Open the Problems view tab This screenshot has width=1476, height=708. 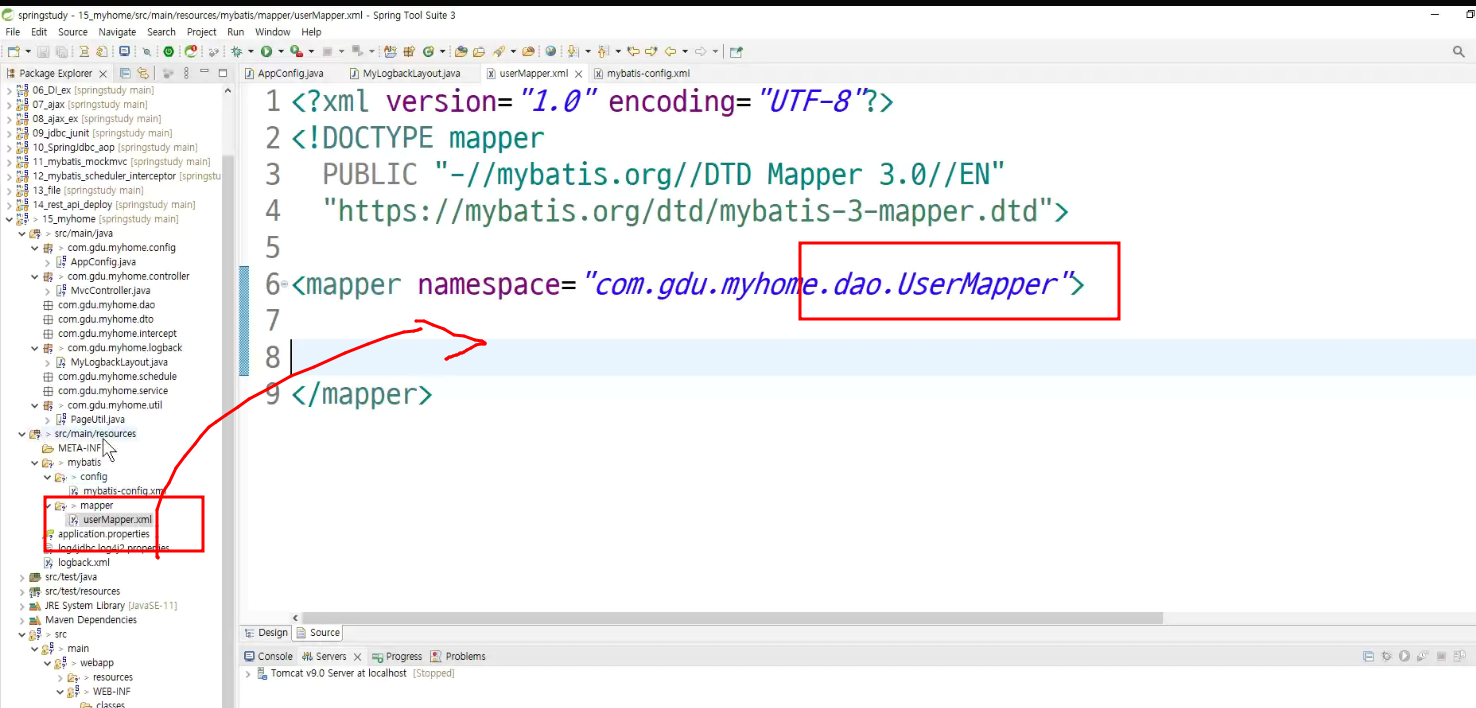(458, 657)
